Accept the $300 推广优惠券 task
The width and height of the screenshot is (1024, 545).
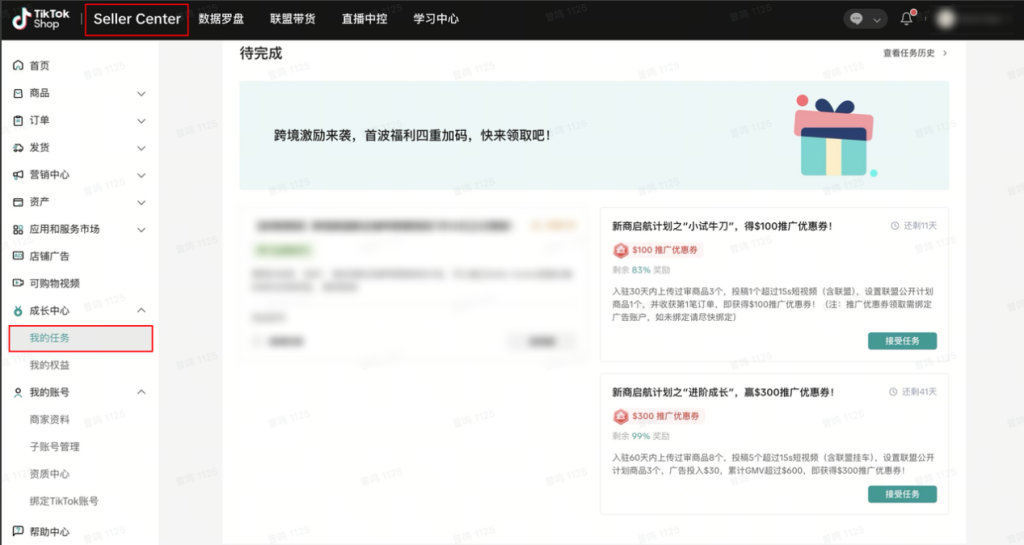click(902, 494)
